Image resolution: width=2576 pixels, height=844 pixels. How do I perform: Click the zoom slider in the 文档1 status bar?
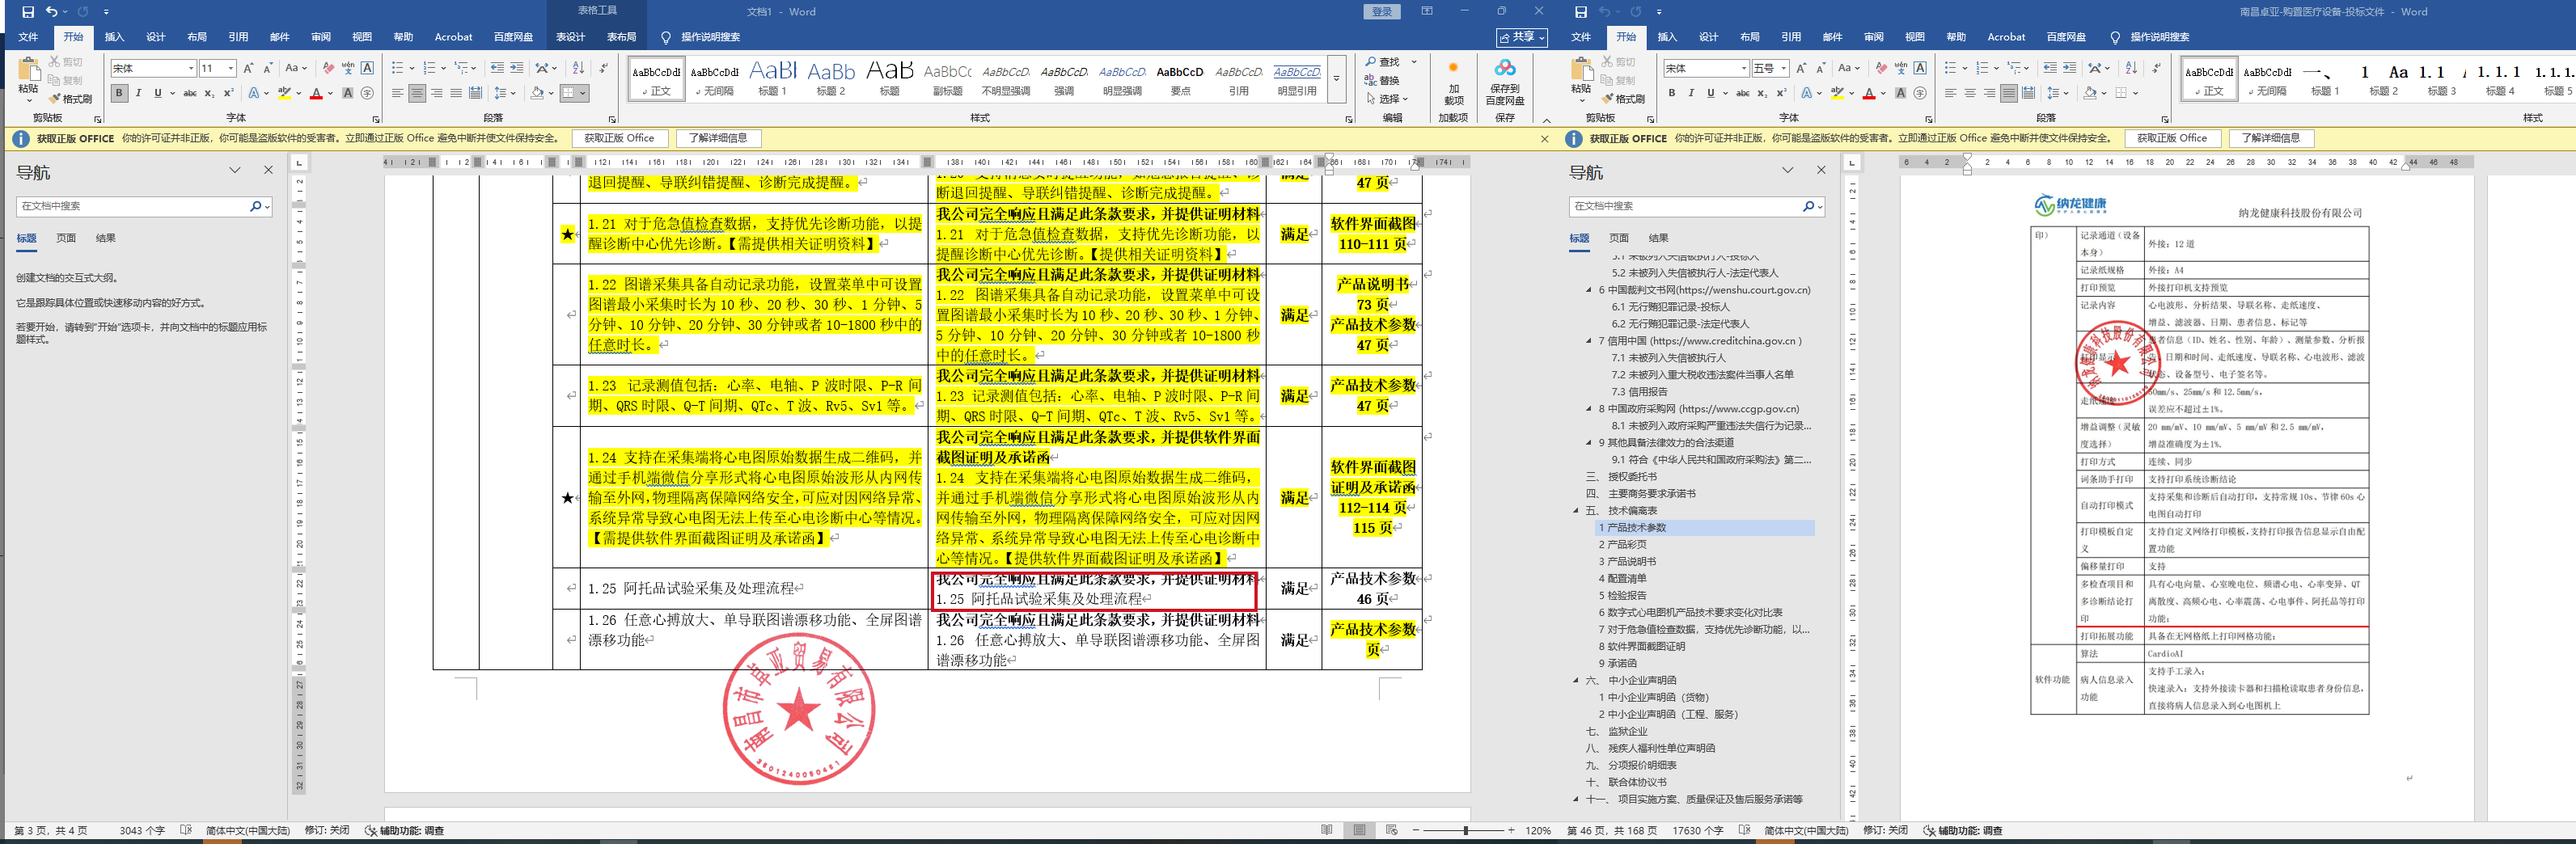tap(1464, 831)
